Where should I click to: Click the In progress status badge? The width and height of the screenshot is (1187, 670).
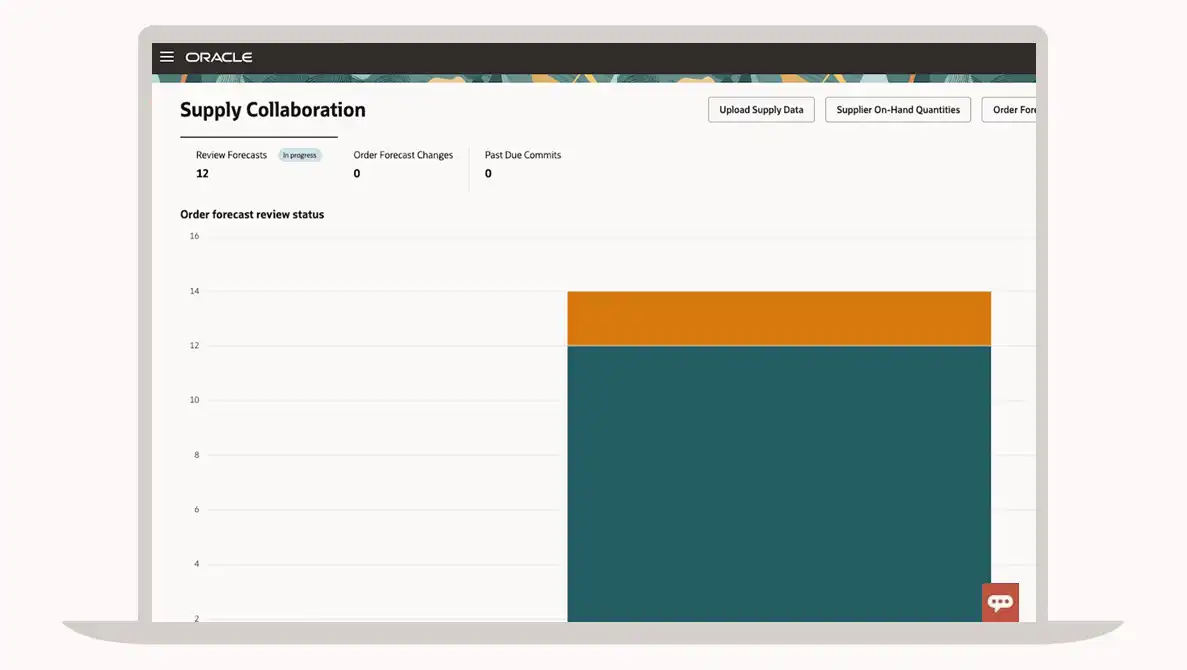click(299, 155)
